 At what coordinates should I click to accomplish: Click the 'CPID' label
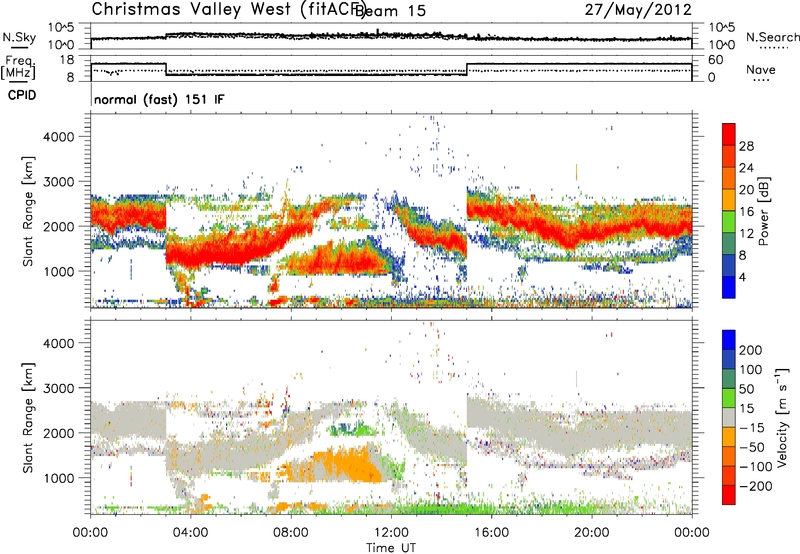tap(22, 95)
